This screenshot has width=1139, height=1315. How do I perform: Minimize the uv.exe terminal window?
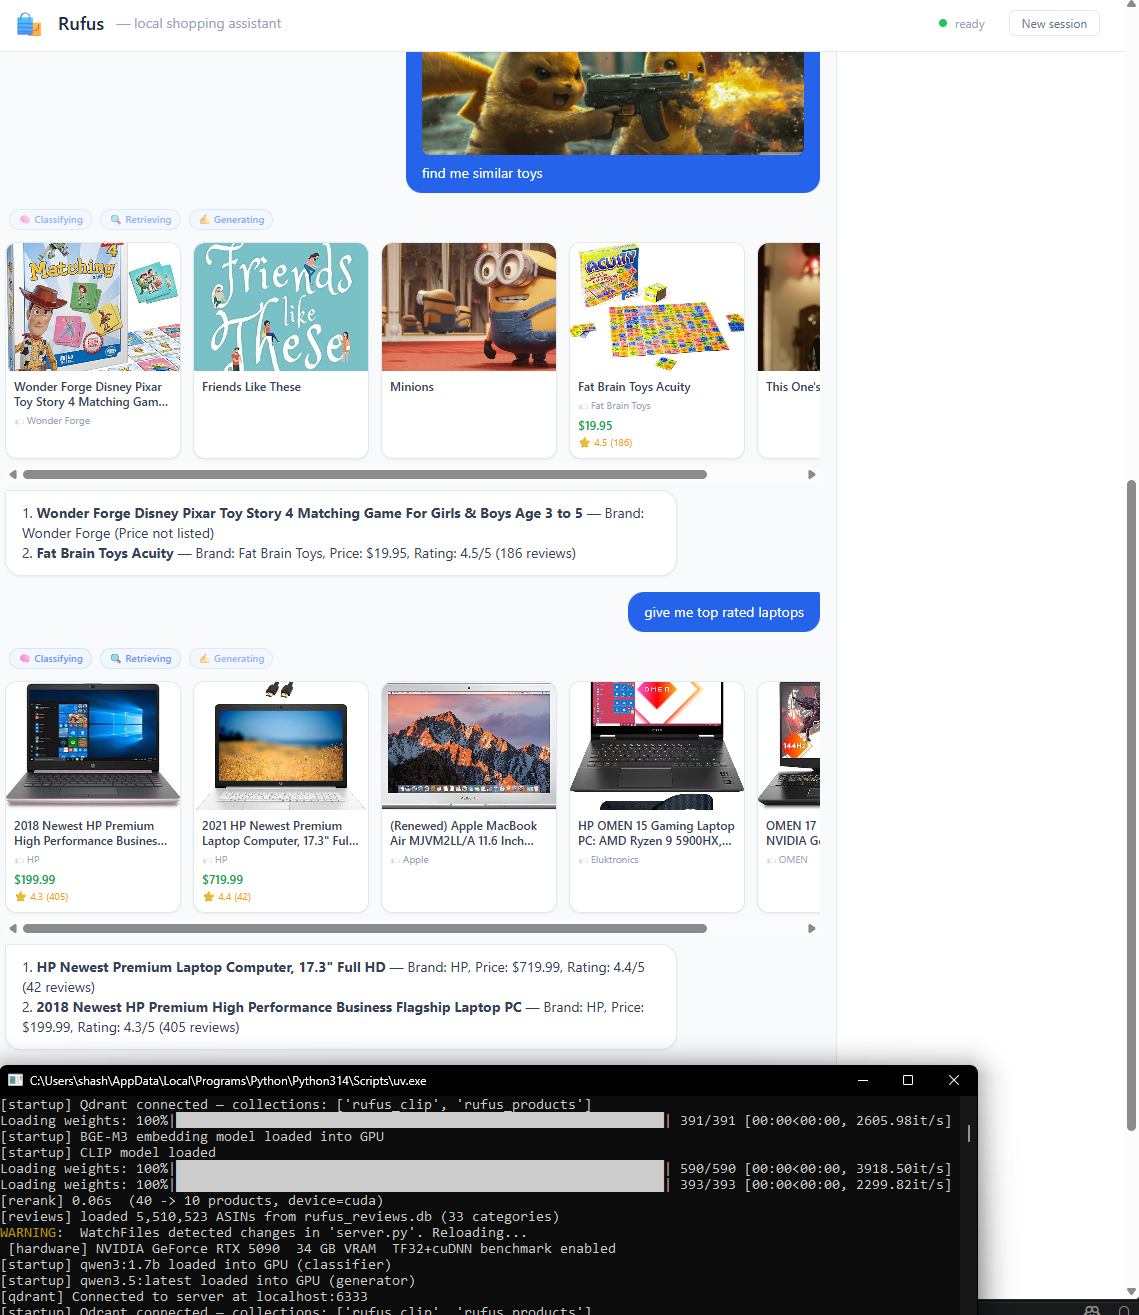pyautogui.click(x=863, y=1080)
